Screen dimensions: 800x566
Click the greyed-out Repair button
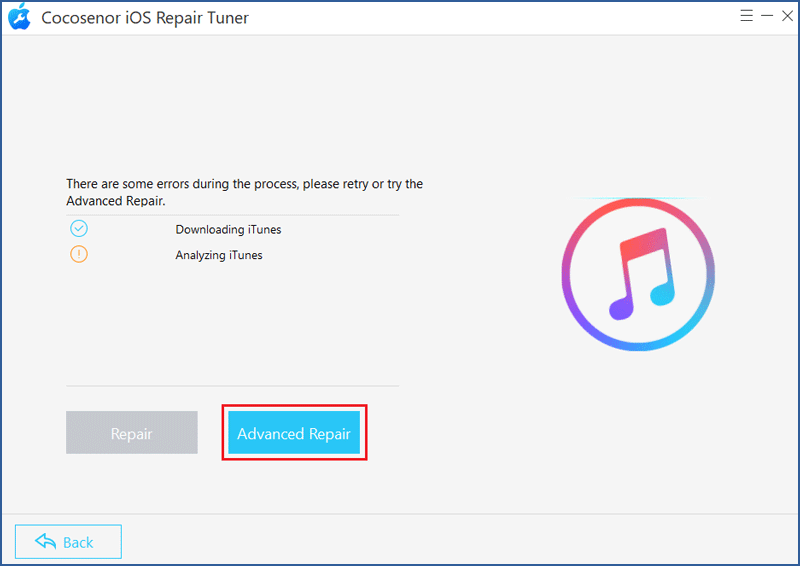[132, 433]
